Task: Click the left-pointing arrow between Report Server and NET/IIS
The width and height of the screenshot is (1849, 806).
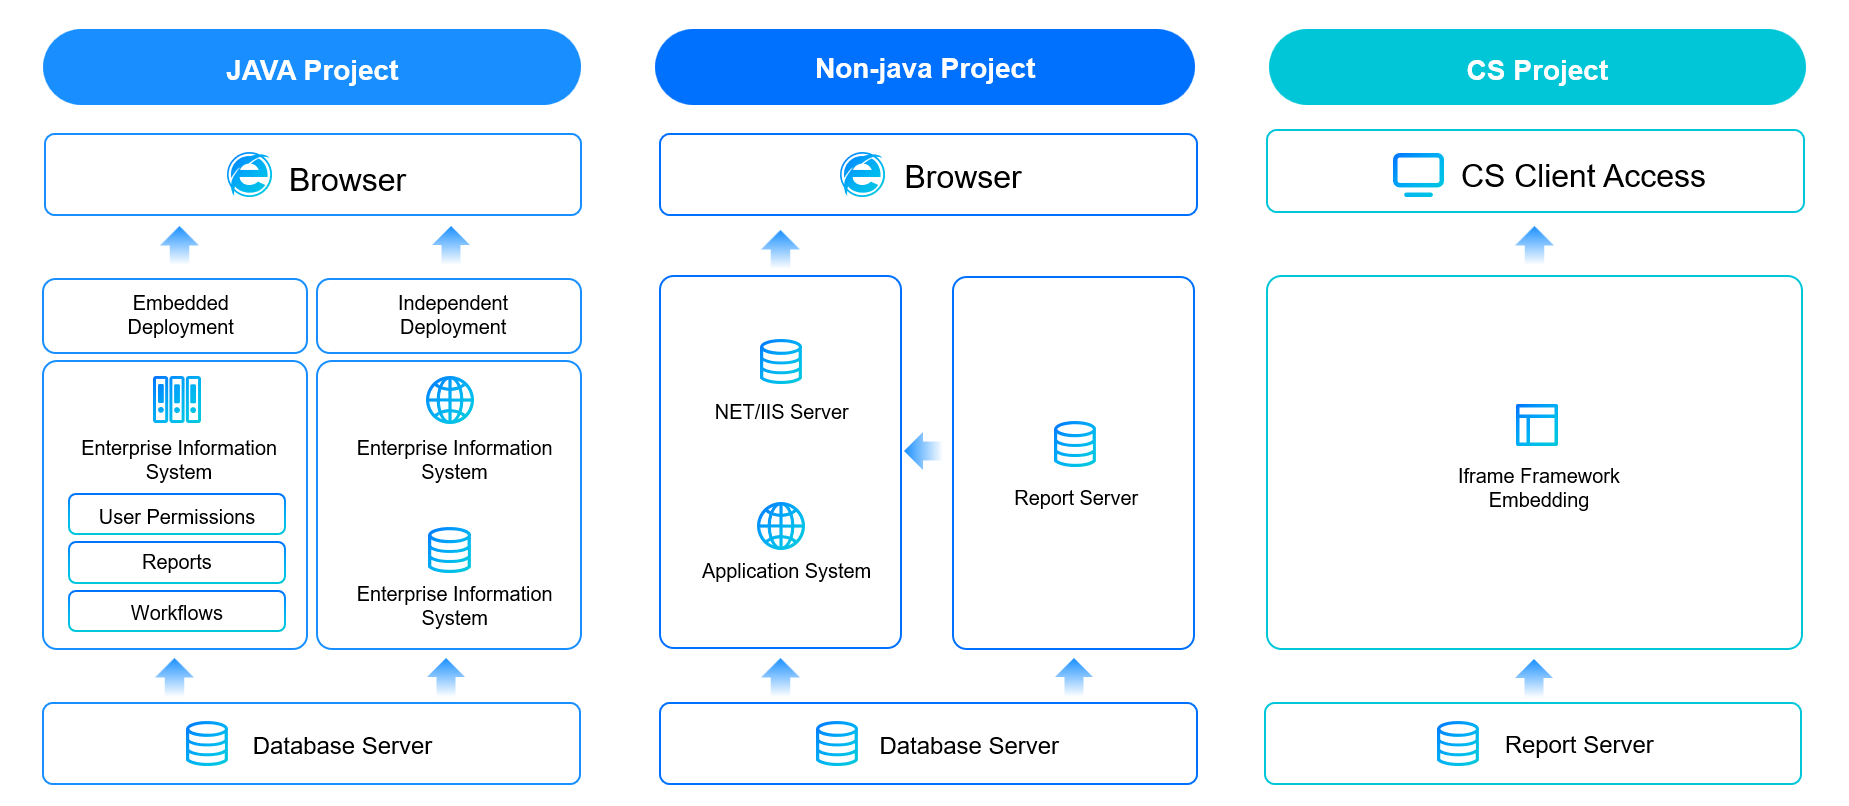Action: (x=922, y=451)
